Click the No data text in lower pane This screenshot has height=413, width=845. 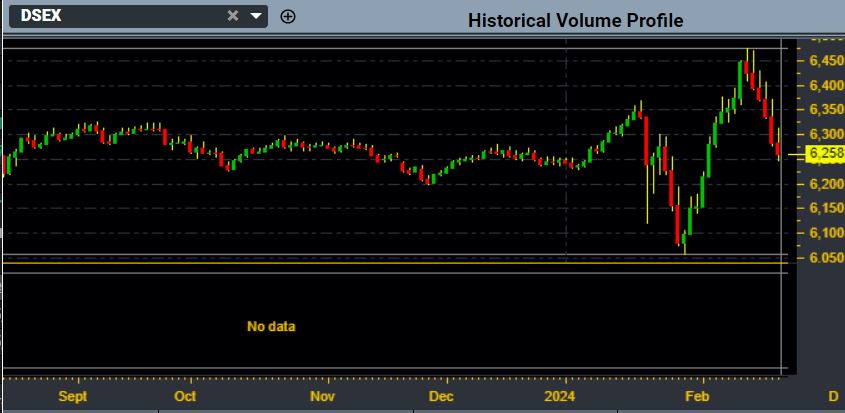pyautogui.click(x=271, y=326)
